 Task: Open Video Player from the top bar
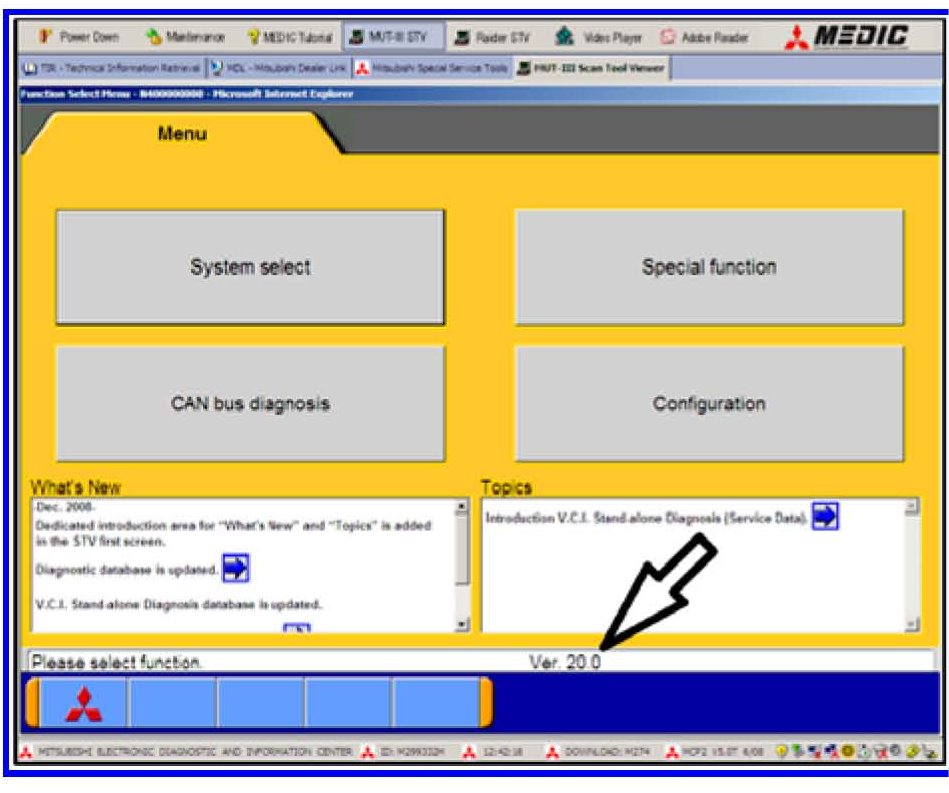point(601,37)
